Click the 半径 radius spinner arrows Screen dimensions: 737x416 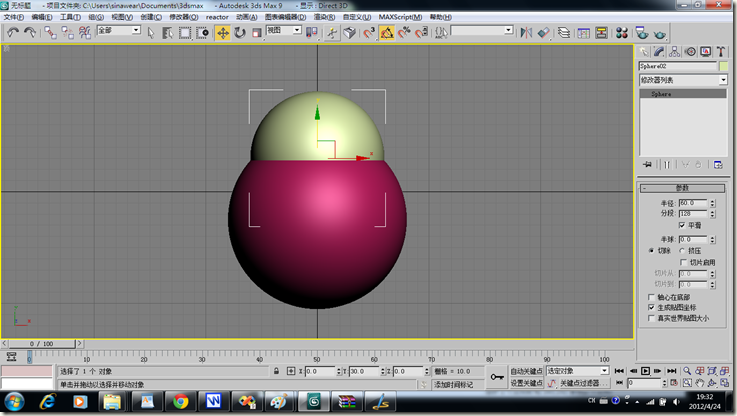click(x=713, y=203)
